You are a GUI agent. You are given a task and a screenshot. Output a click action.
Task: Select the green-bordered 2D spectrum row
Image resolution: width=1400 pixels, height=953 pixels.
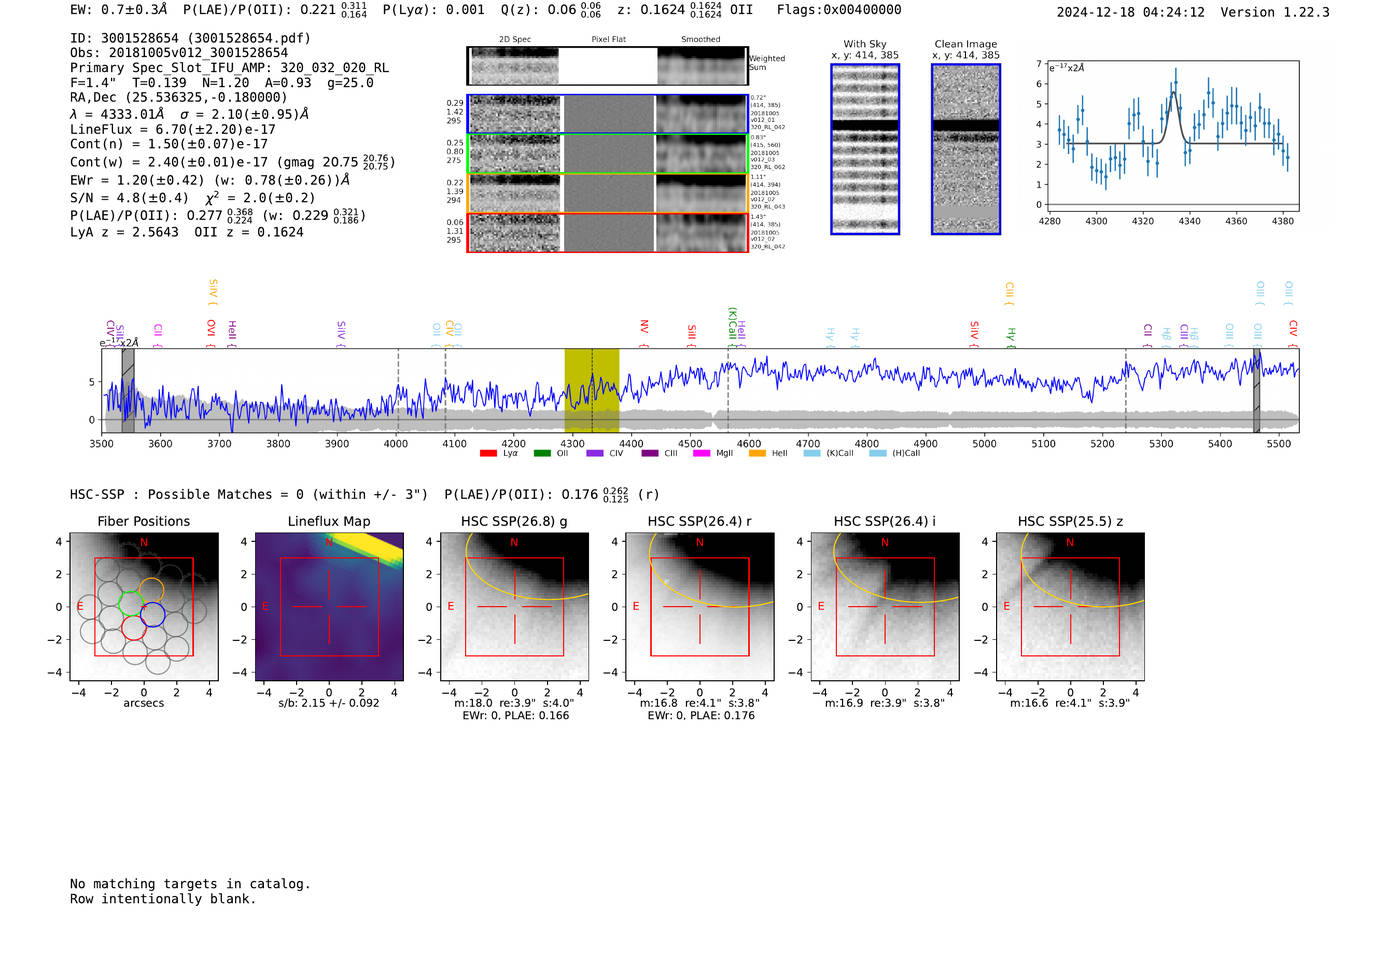tap(608, 154)
